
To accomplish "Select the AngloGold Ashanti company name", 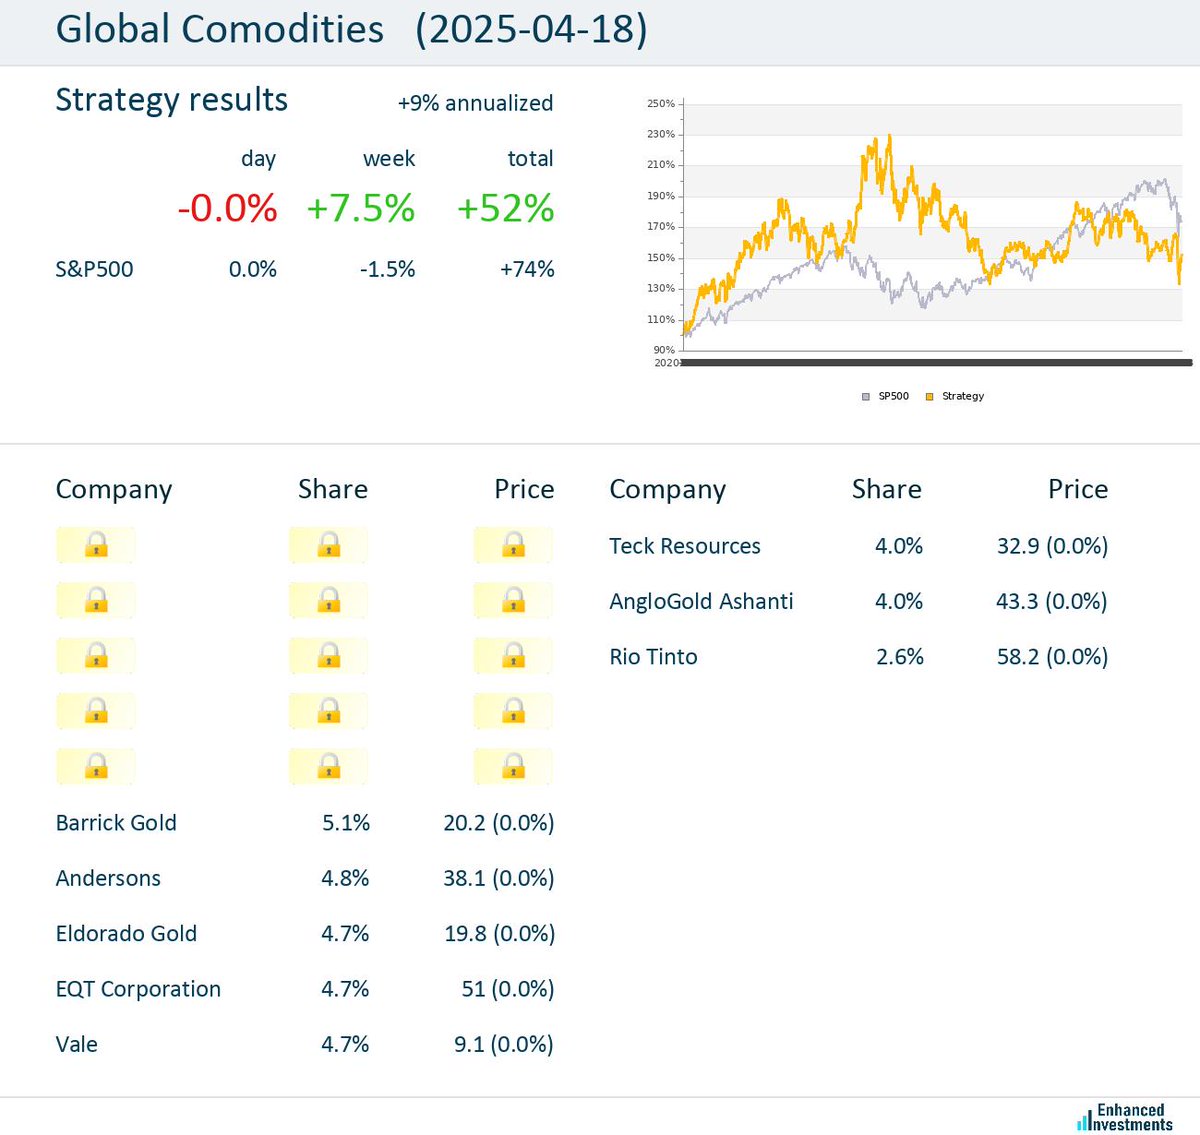I will pyautogui.click(x=701, y=601).
